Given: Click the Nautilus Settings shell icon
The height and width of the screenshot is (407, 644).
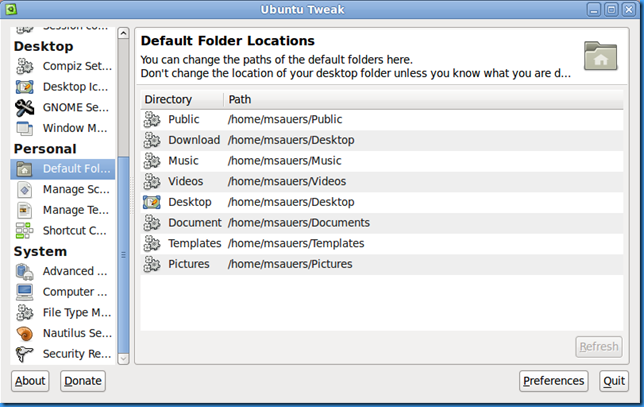Looking at the screenshot, I should (25, 333).
